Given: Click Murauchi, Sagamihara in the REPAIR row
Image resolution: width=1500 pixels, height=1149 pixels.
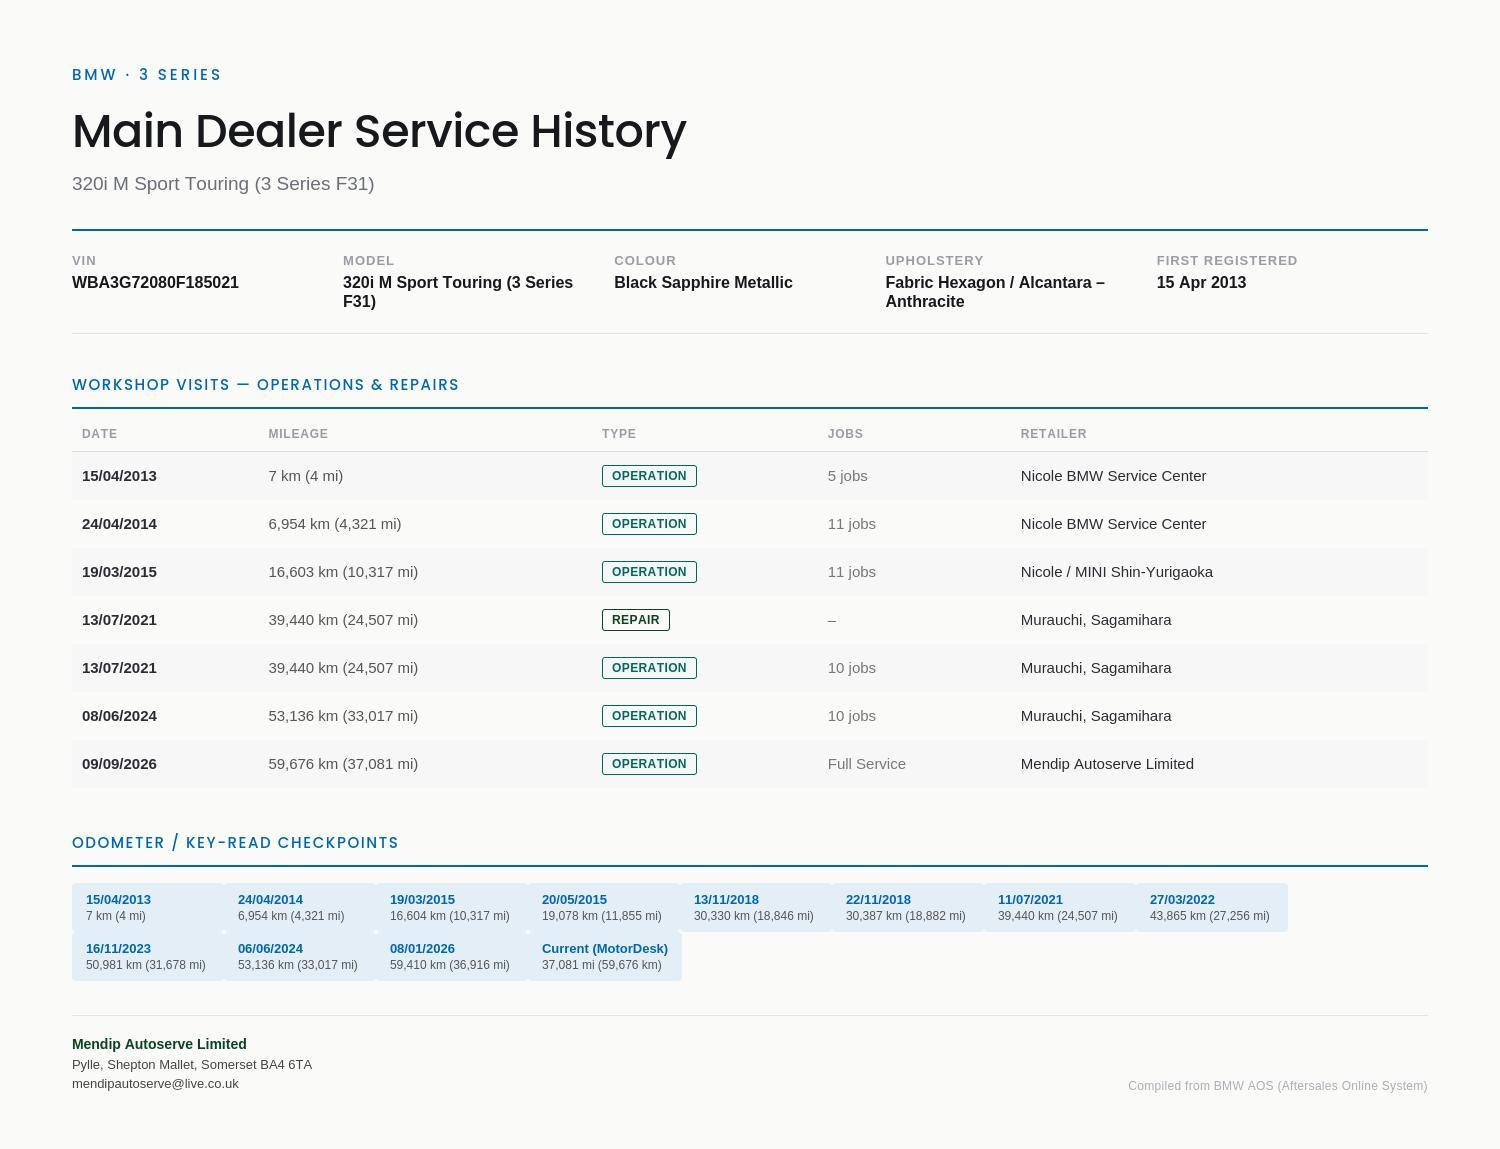Looking at the screenshot, I should point(1095,620).
